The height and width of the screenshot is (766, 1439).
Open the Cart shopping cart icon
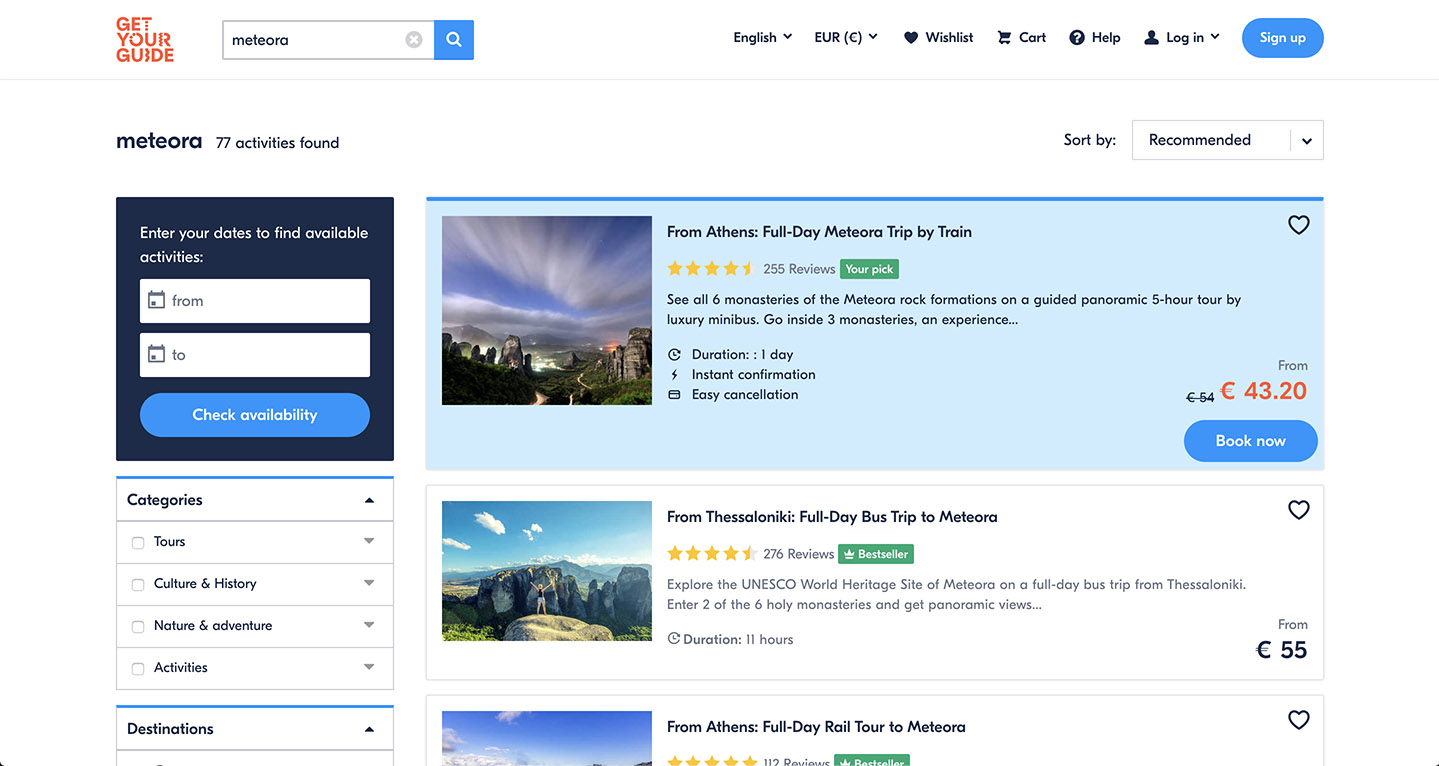click(x=1004, y=38)
